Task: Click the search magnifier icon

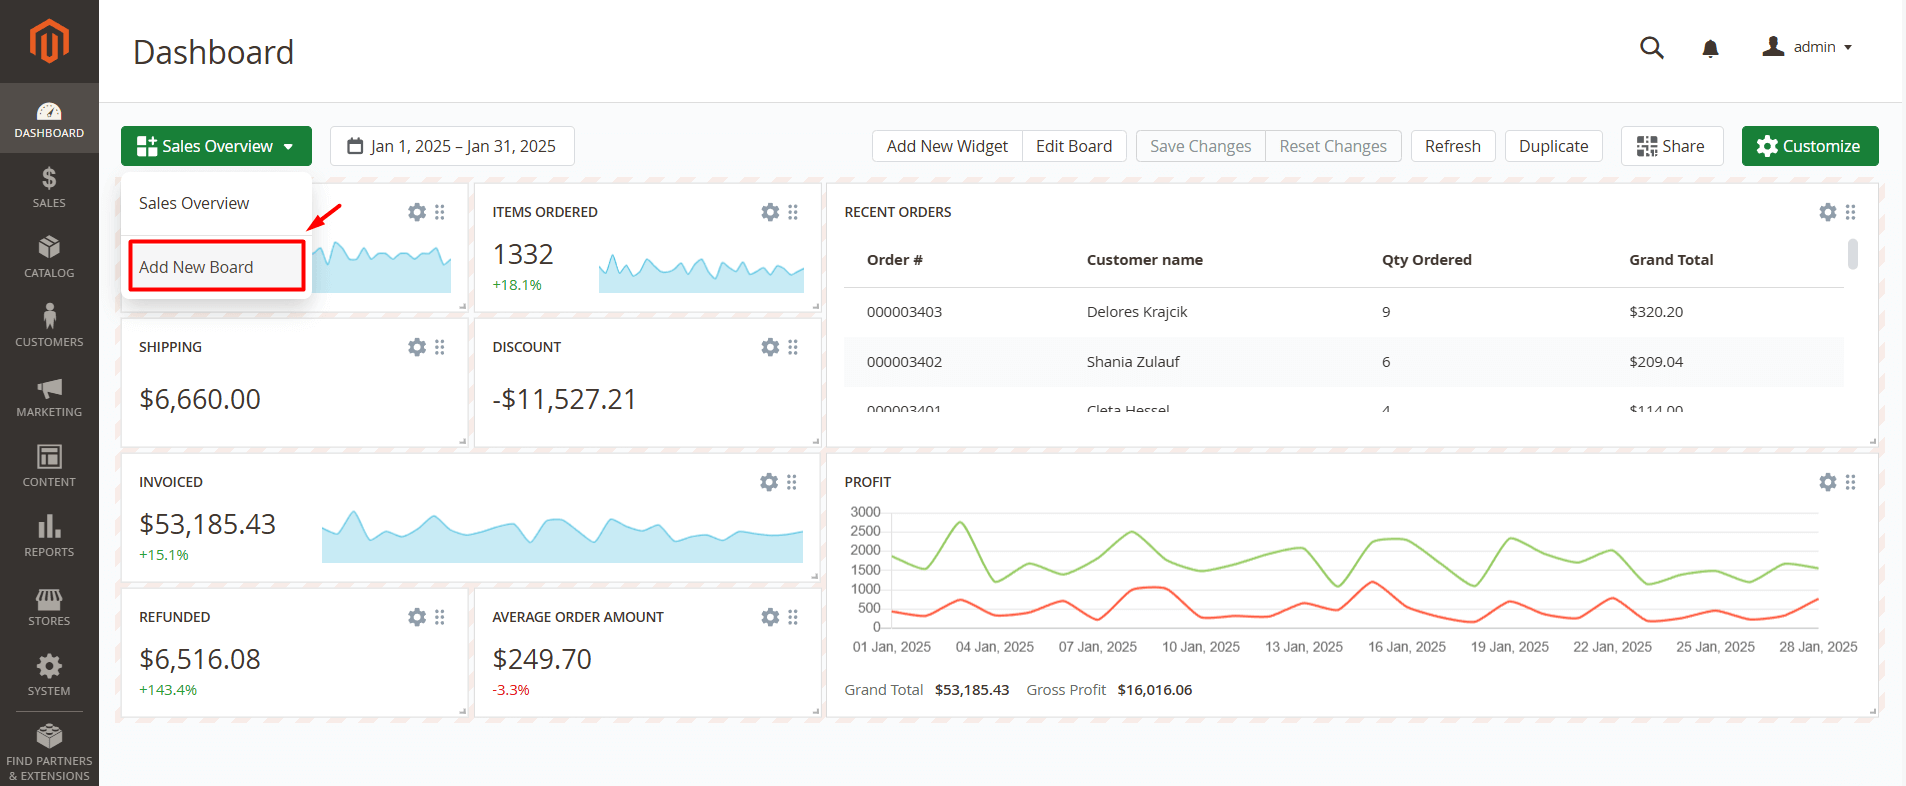Action: (1651, 47)
